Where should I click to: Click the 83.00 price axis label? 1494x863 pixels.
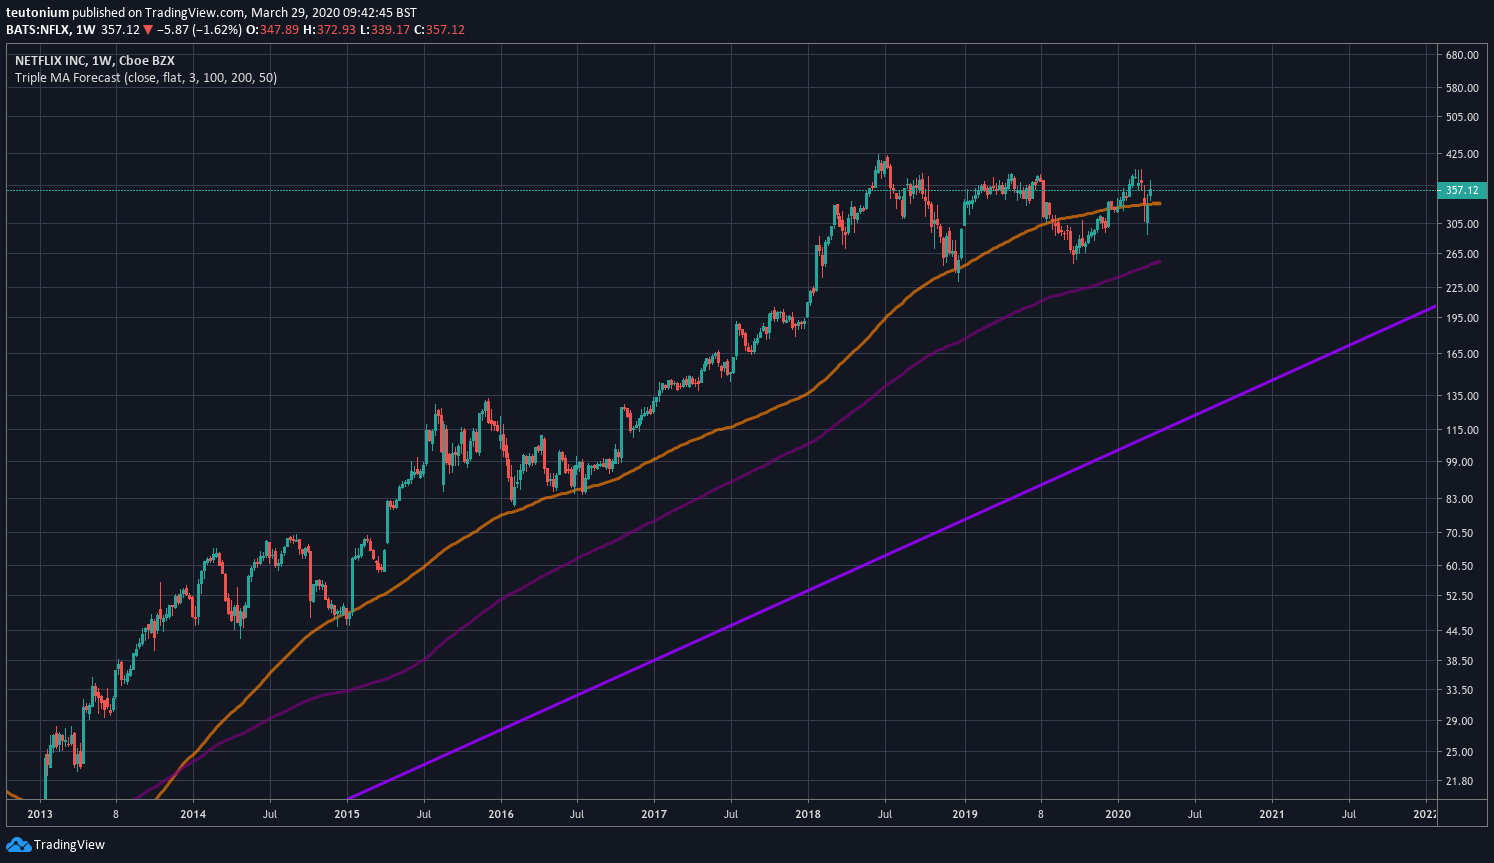[1460, 499]
